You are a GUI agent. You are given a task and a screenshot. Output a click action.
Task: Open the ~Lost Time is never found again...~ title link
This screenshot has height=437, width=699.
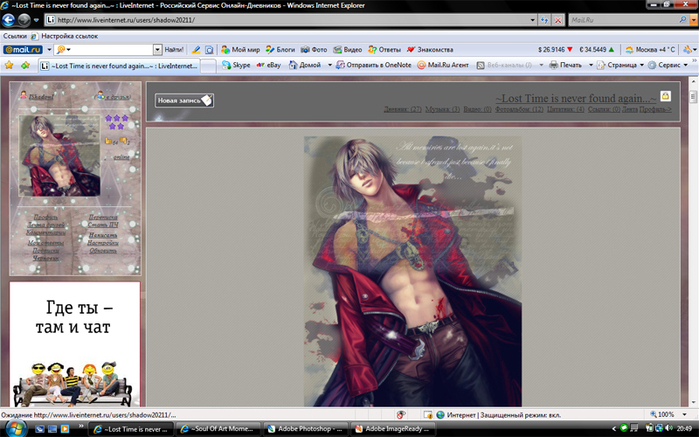pyautogui.click(x=576, y=98)
